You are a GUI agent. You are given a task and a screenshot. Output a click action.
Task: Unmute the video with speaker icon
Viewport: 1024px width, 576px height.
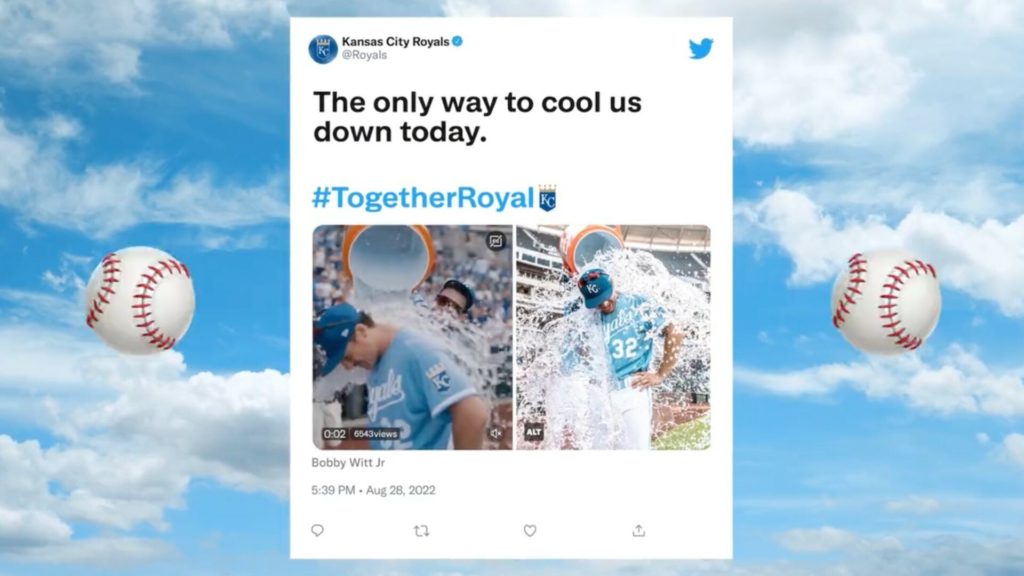tap(496, 433)
